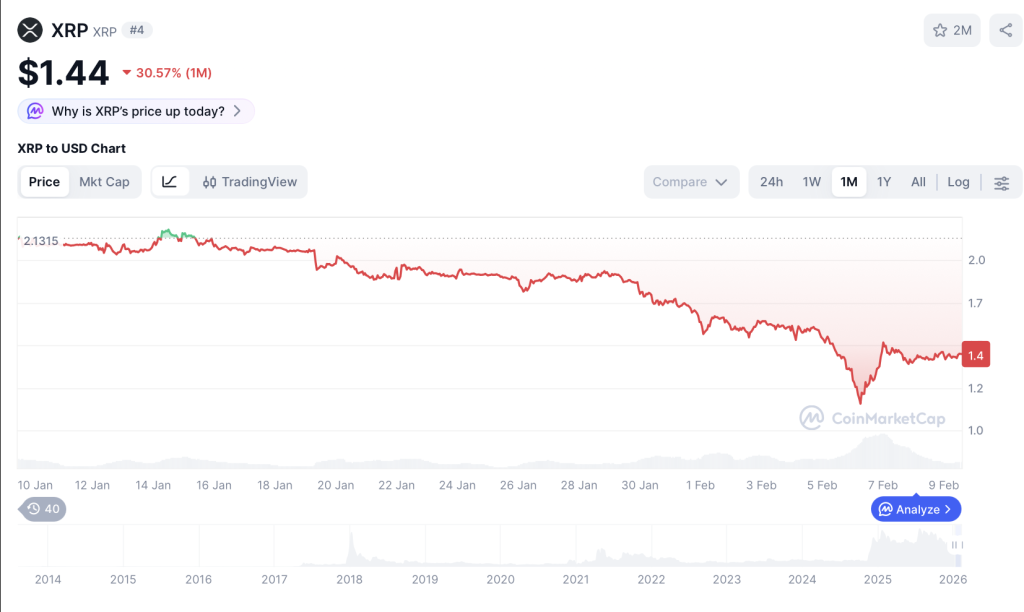The height and width of the screenshot is (612, 1024).
Task: Select the line chart icon
Action: click(x=170, y=182)
